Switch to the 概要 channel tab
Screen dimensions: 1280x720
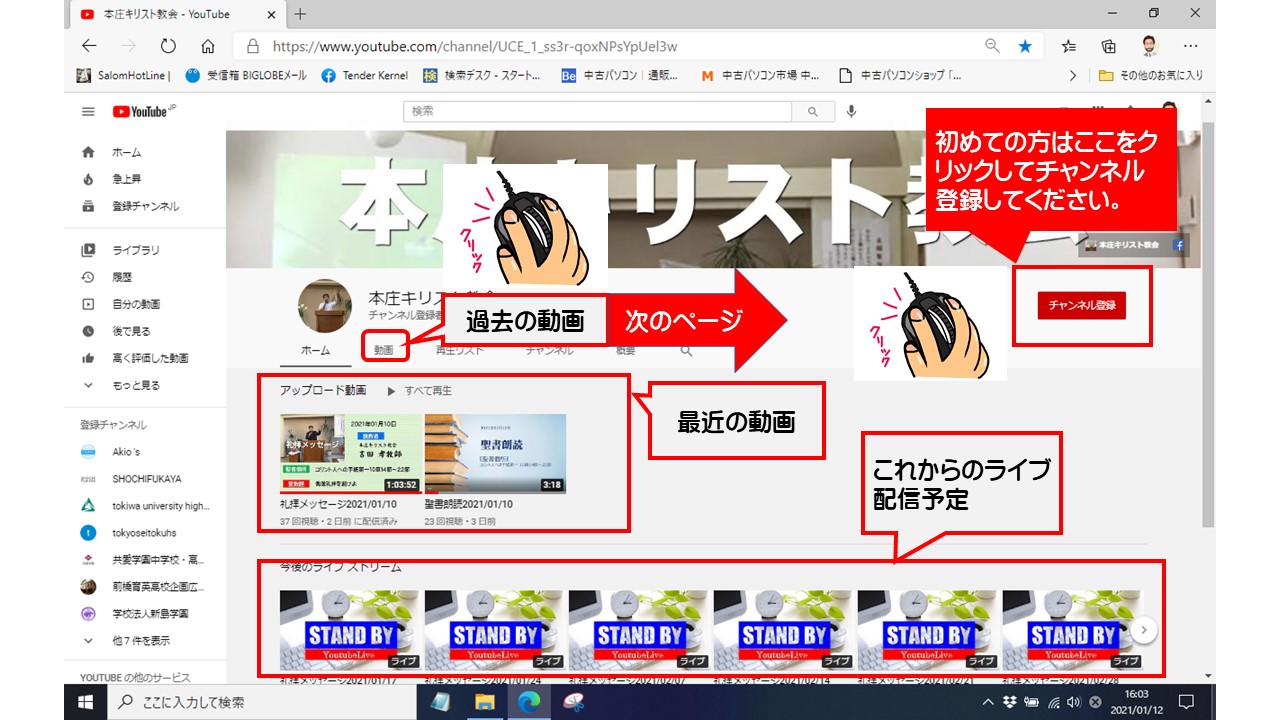tap(624, 351)
